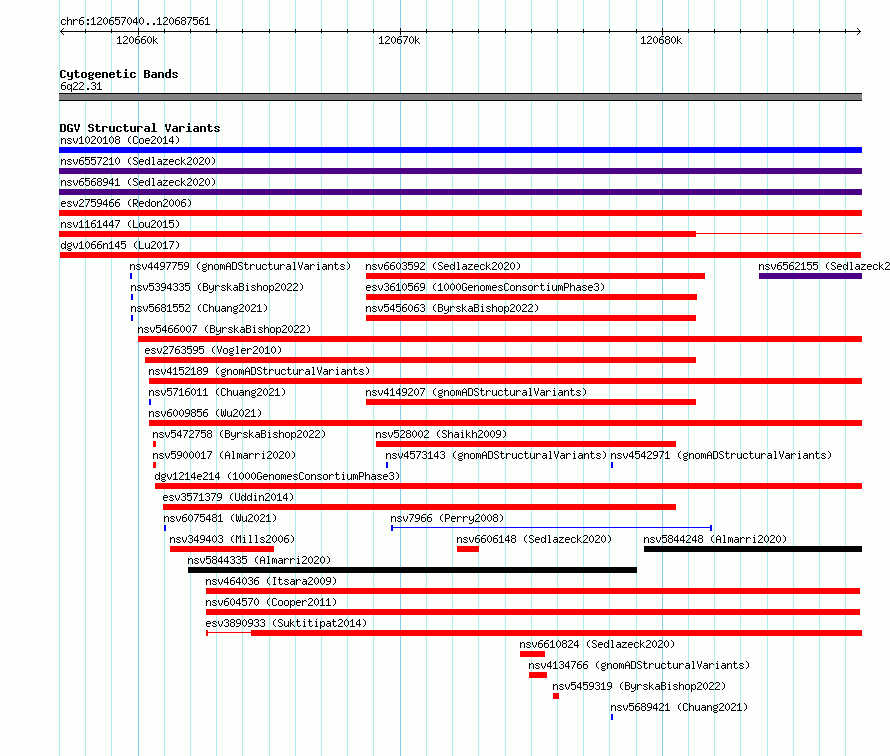Open nsv349403 (Mills2006) label

[232, 539]
